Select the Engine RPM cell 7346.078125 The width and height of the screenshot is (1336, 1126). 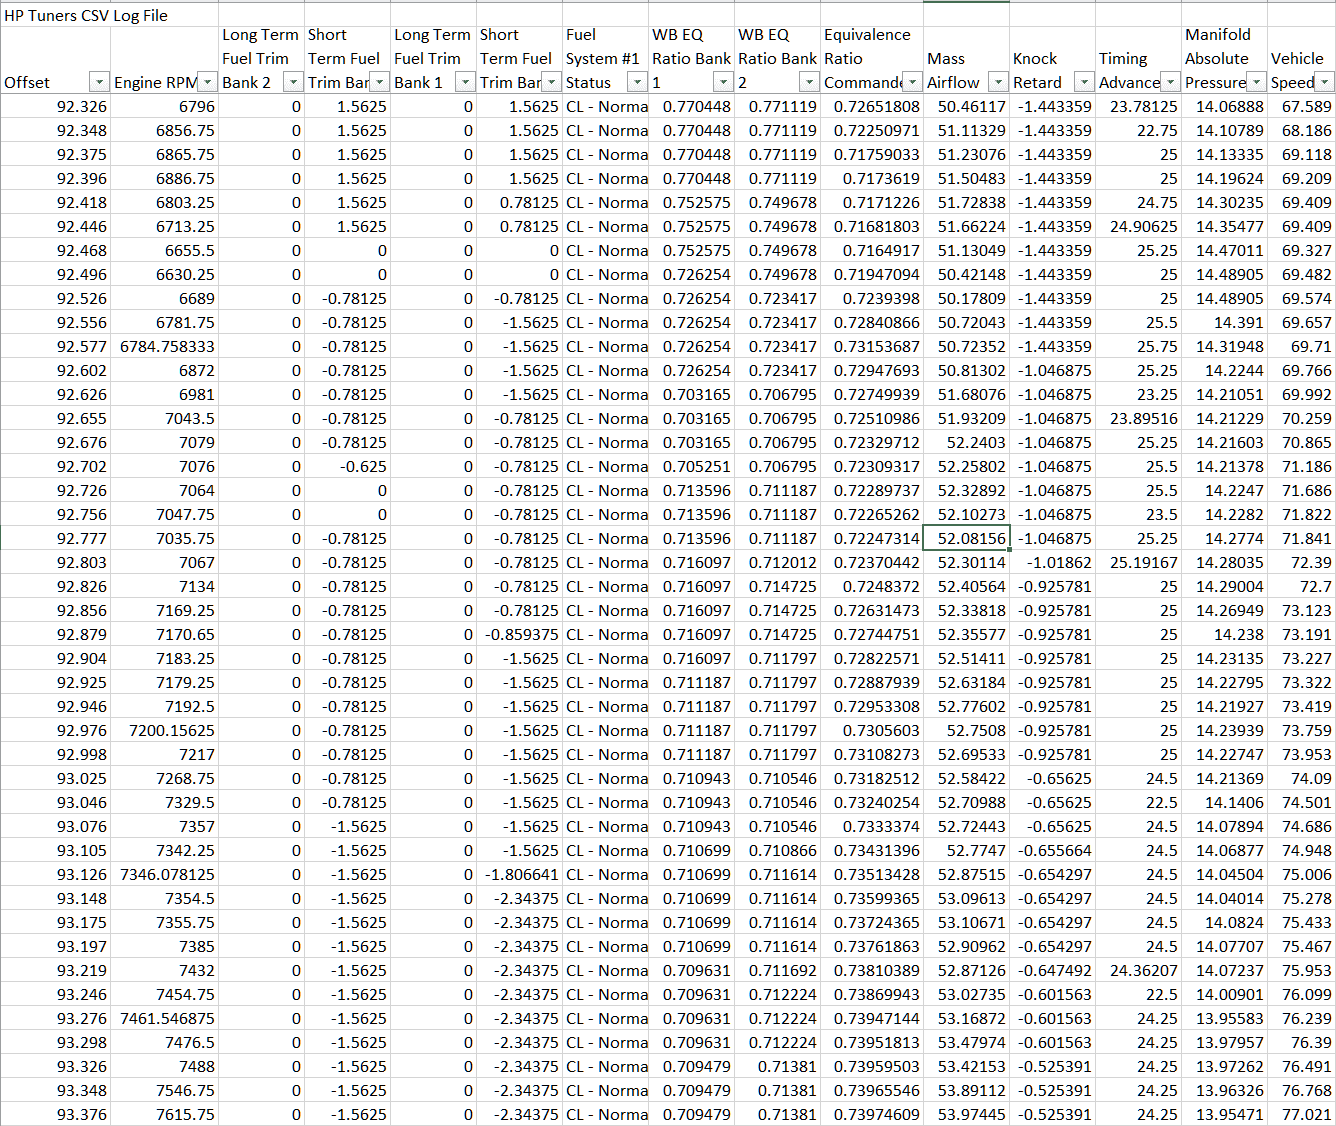click(x=165, y=874)
